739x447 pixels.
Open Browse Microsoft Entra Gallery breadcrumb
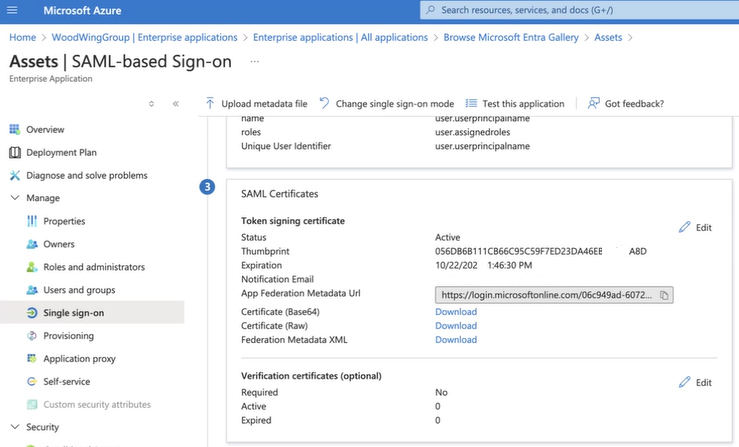511,37
